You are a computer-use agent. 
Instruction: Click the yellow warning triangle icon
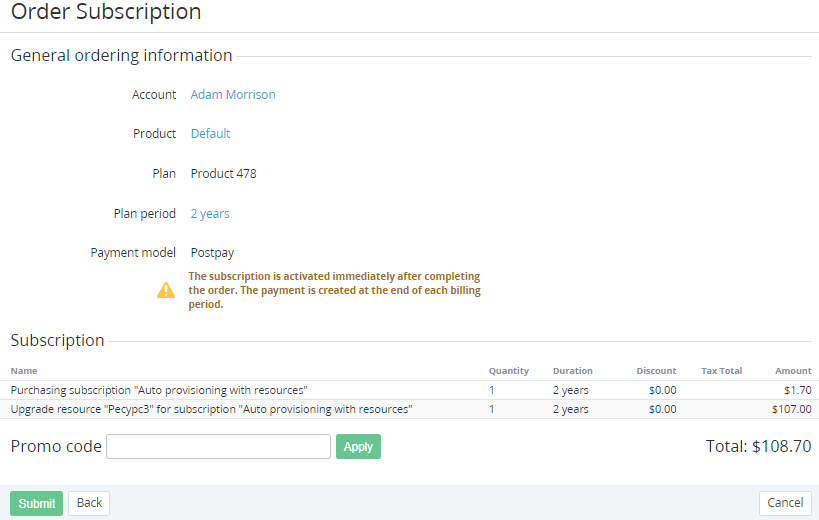[x=166, y=290]
